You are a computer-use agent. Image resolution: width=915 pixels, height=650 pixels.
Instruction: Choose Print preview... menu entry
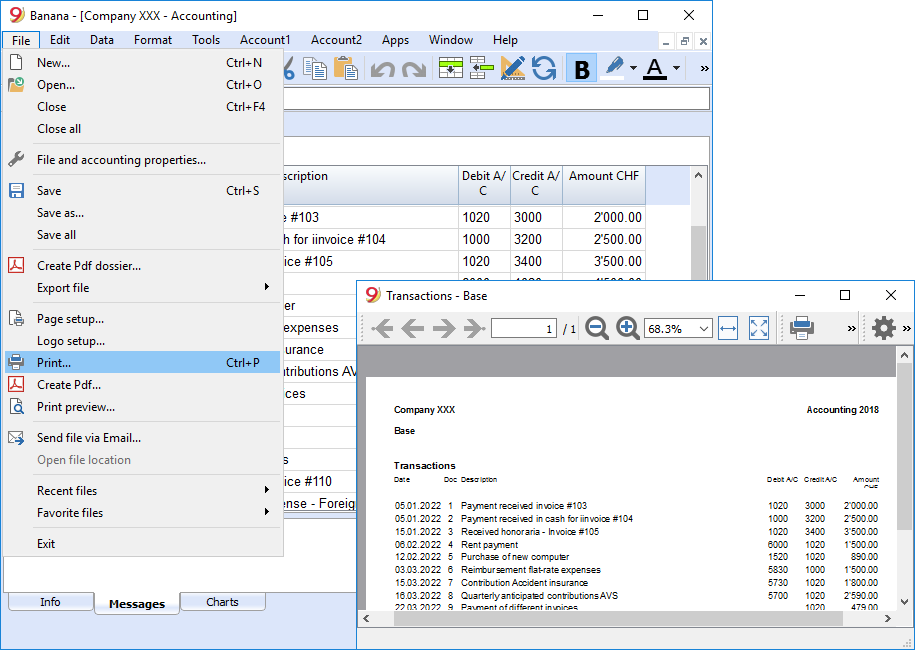(x=143, y=407)
